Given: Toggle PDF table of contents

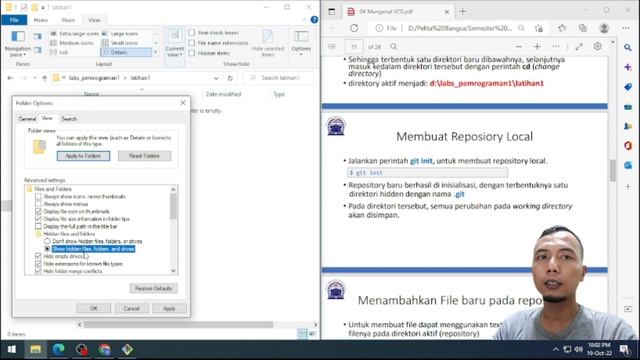Looking at the screenshot, I should coord(332,47).
